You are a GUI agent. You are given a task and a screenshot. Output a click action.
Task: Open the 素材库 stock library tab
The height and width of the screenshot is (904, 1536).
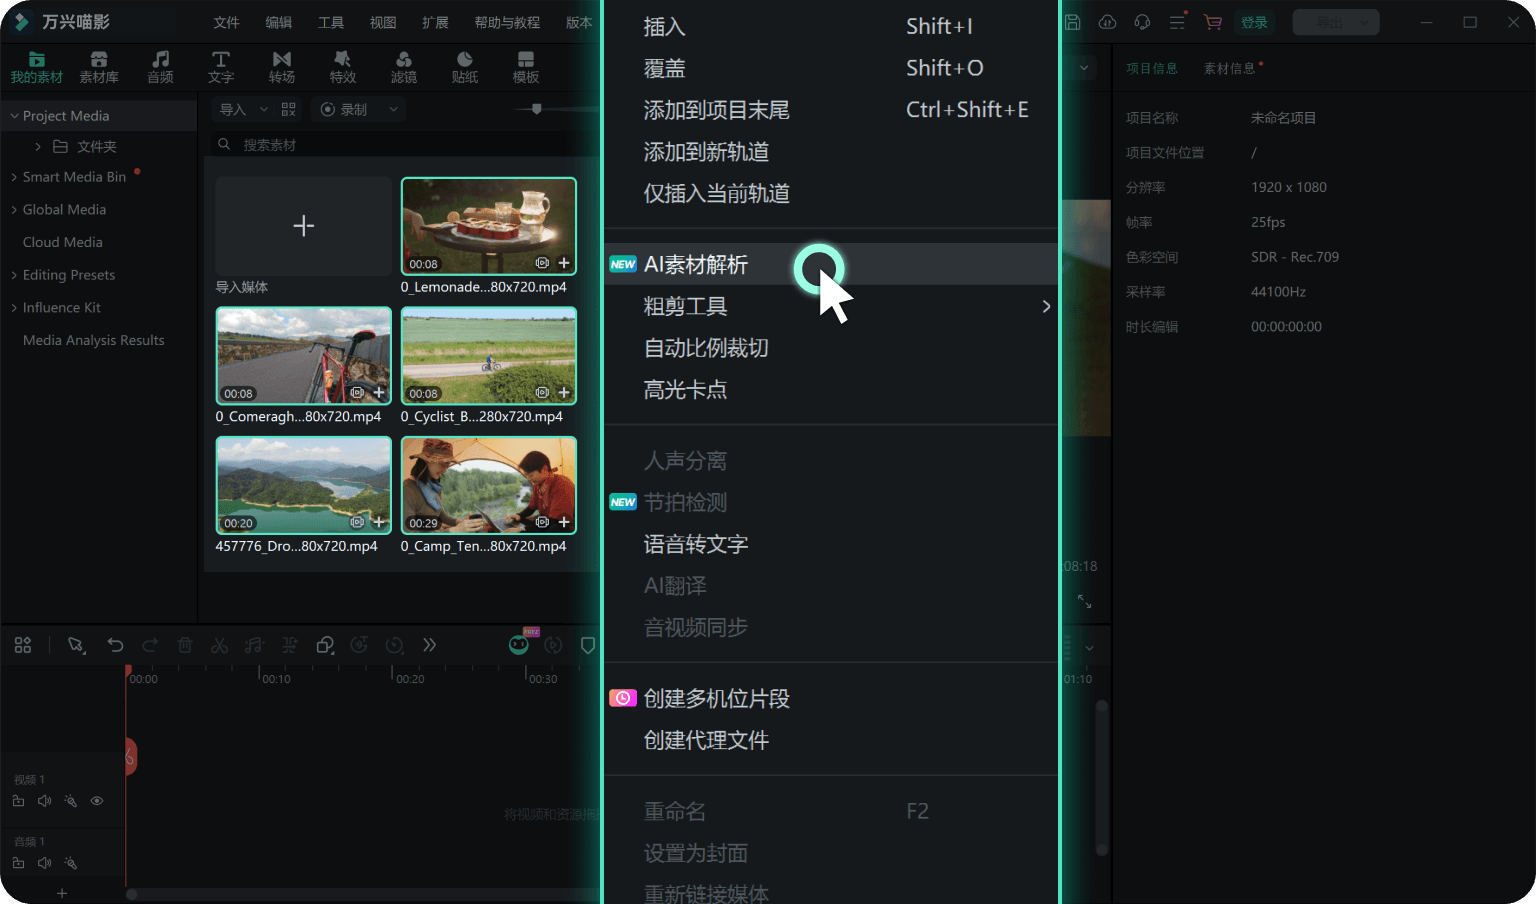(99, 67)
